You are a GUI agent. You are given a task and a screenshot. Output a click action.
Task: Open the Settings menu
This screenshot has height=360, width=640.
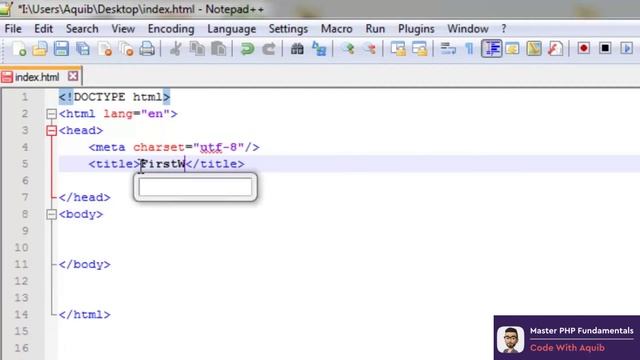coord(288,29)
